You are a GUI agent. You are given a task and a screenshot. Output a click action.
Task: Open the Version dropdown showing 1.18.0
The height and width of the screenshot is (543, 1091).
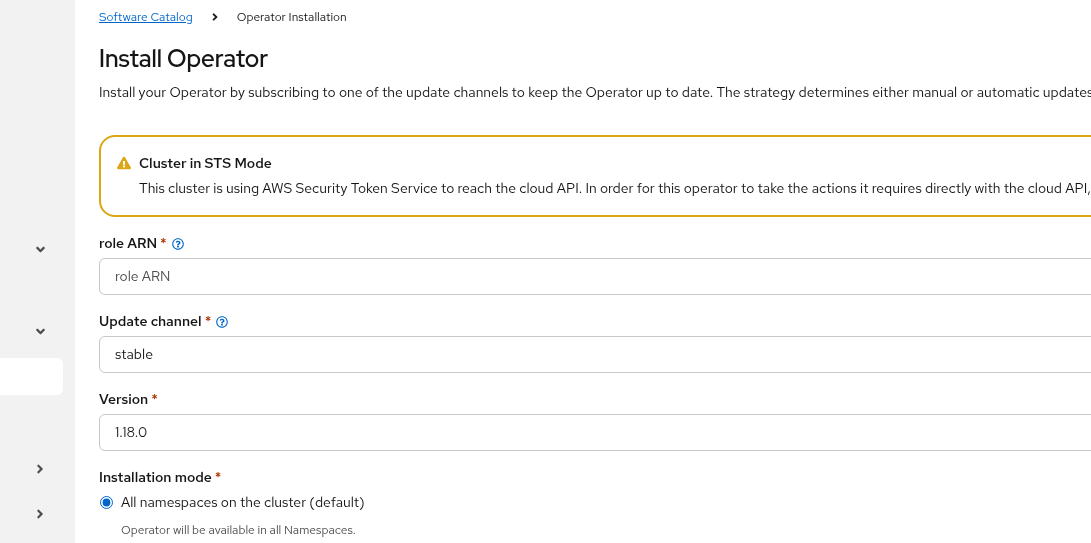(x=595, y=432)
